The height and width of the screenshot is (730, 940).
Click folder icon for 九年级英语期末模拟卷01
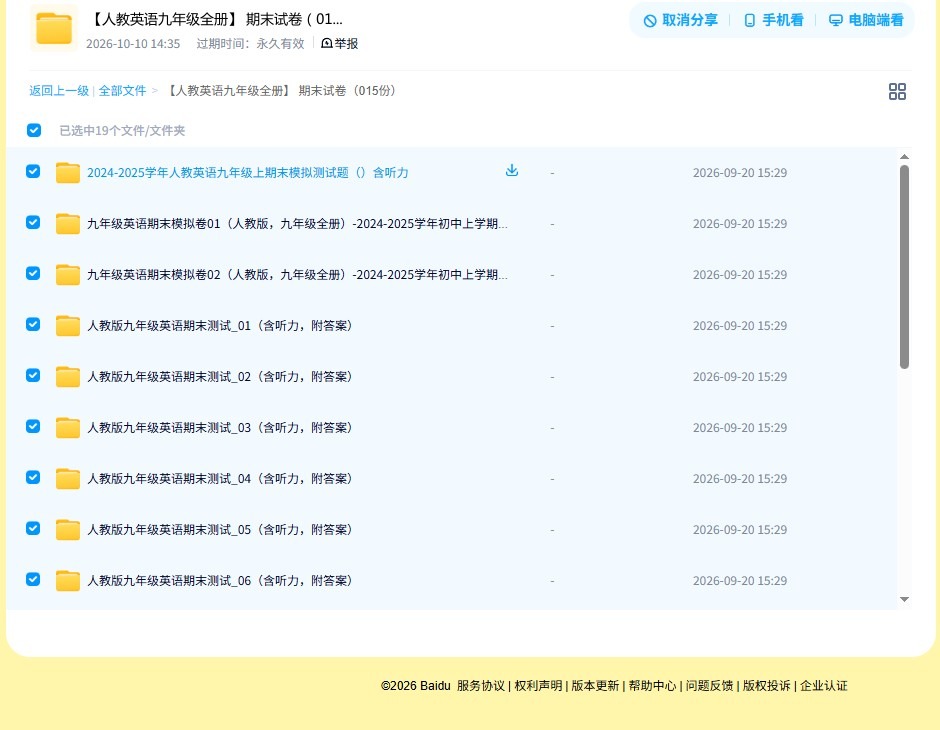coord(68,224)
